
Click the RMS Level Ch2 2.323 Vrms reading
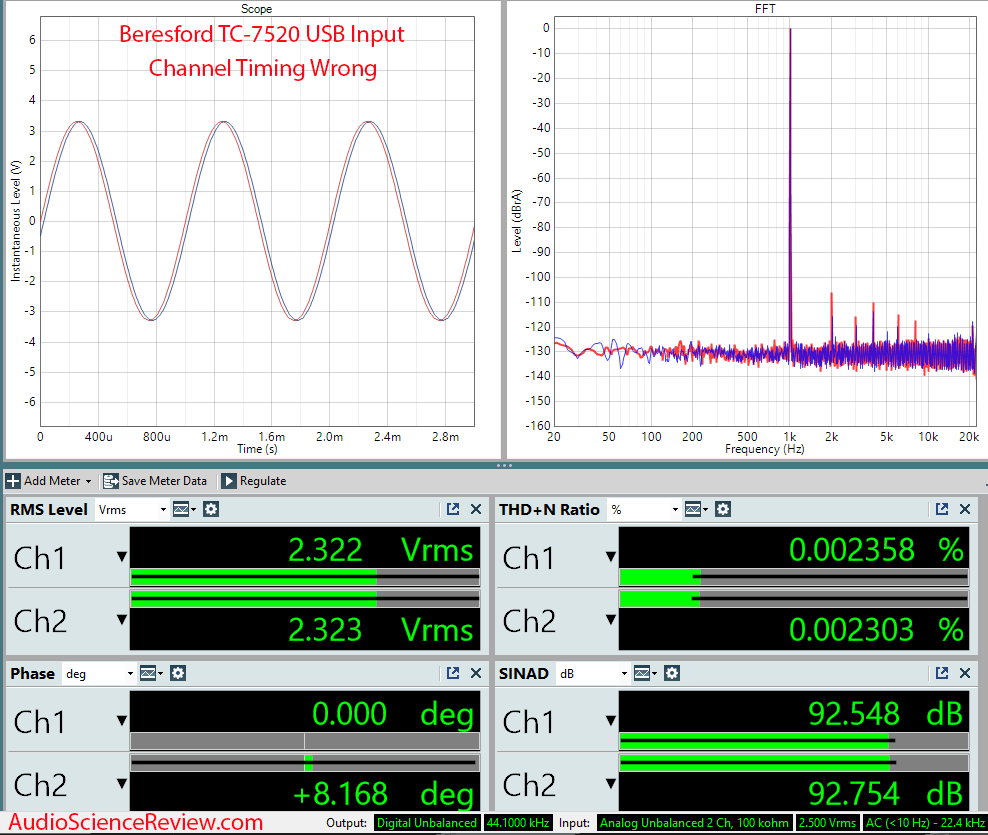380,630
